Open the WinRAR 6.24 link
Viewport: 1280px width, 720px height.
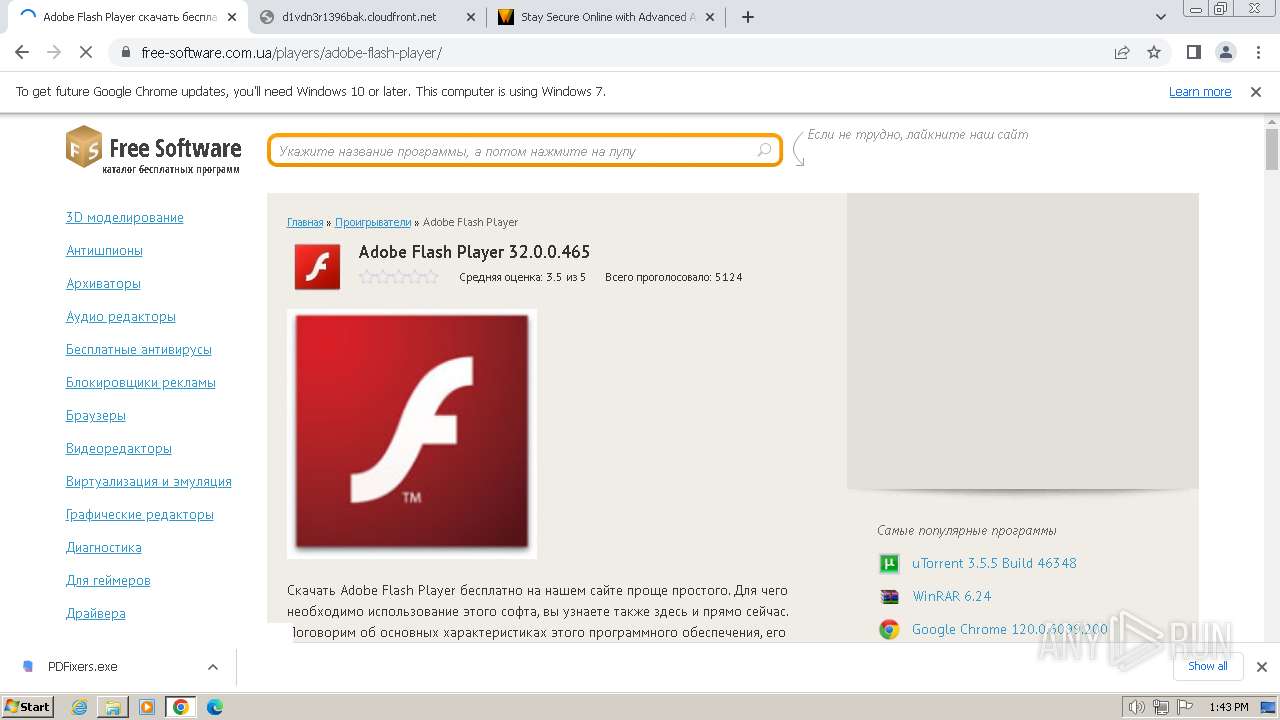point(952,596)
